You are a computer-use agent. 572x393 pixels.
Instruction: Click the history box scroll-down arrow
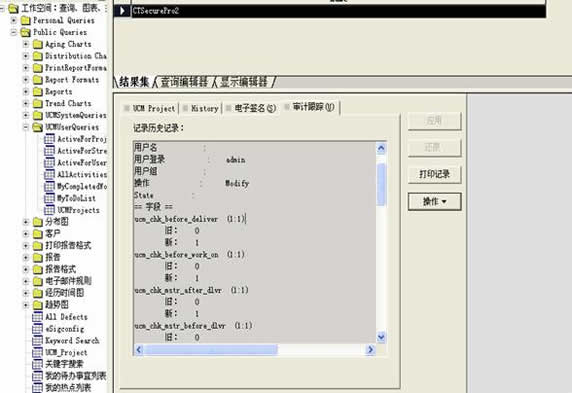tap(381, 337)
